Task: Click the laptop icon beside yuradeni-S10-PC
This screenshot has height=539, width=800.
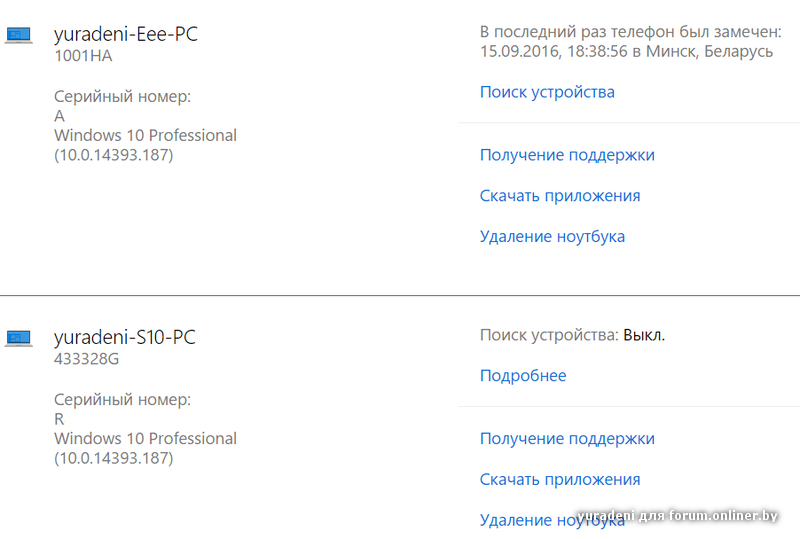Action: 18,338
